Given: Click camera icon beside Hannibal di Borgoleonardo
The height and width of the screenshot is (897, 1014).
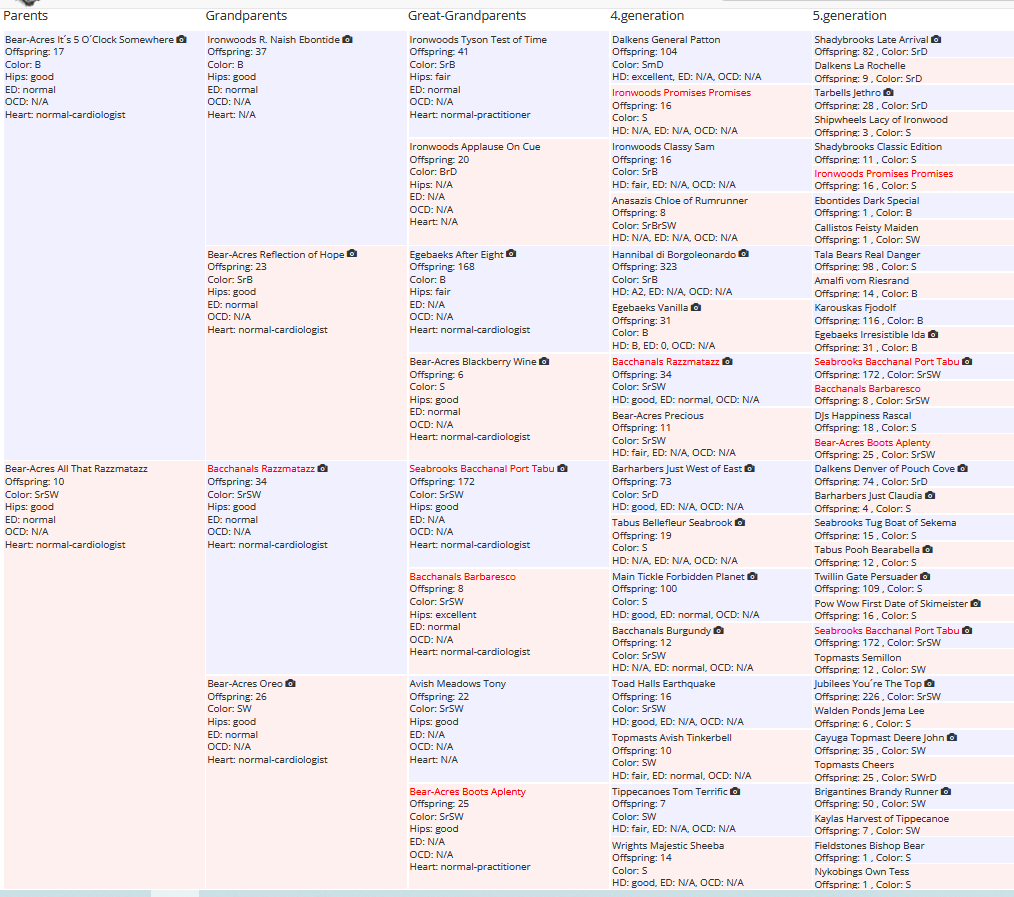Looking at the screenshot, I should pyautogui.click(x=744, y=254).
